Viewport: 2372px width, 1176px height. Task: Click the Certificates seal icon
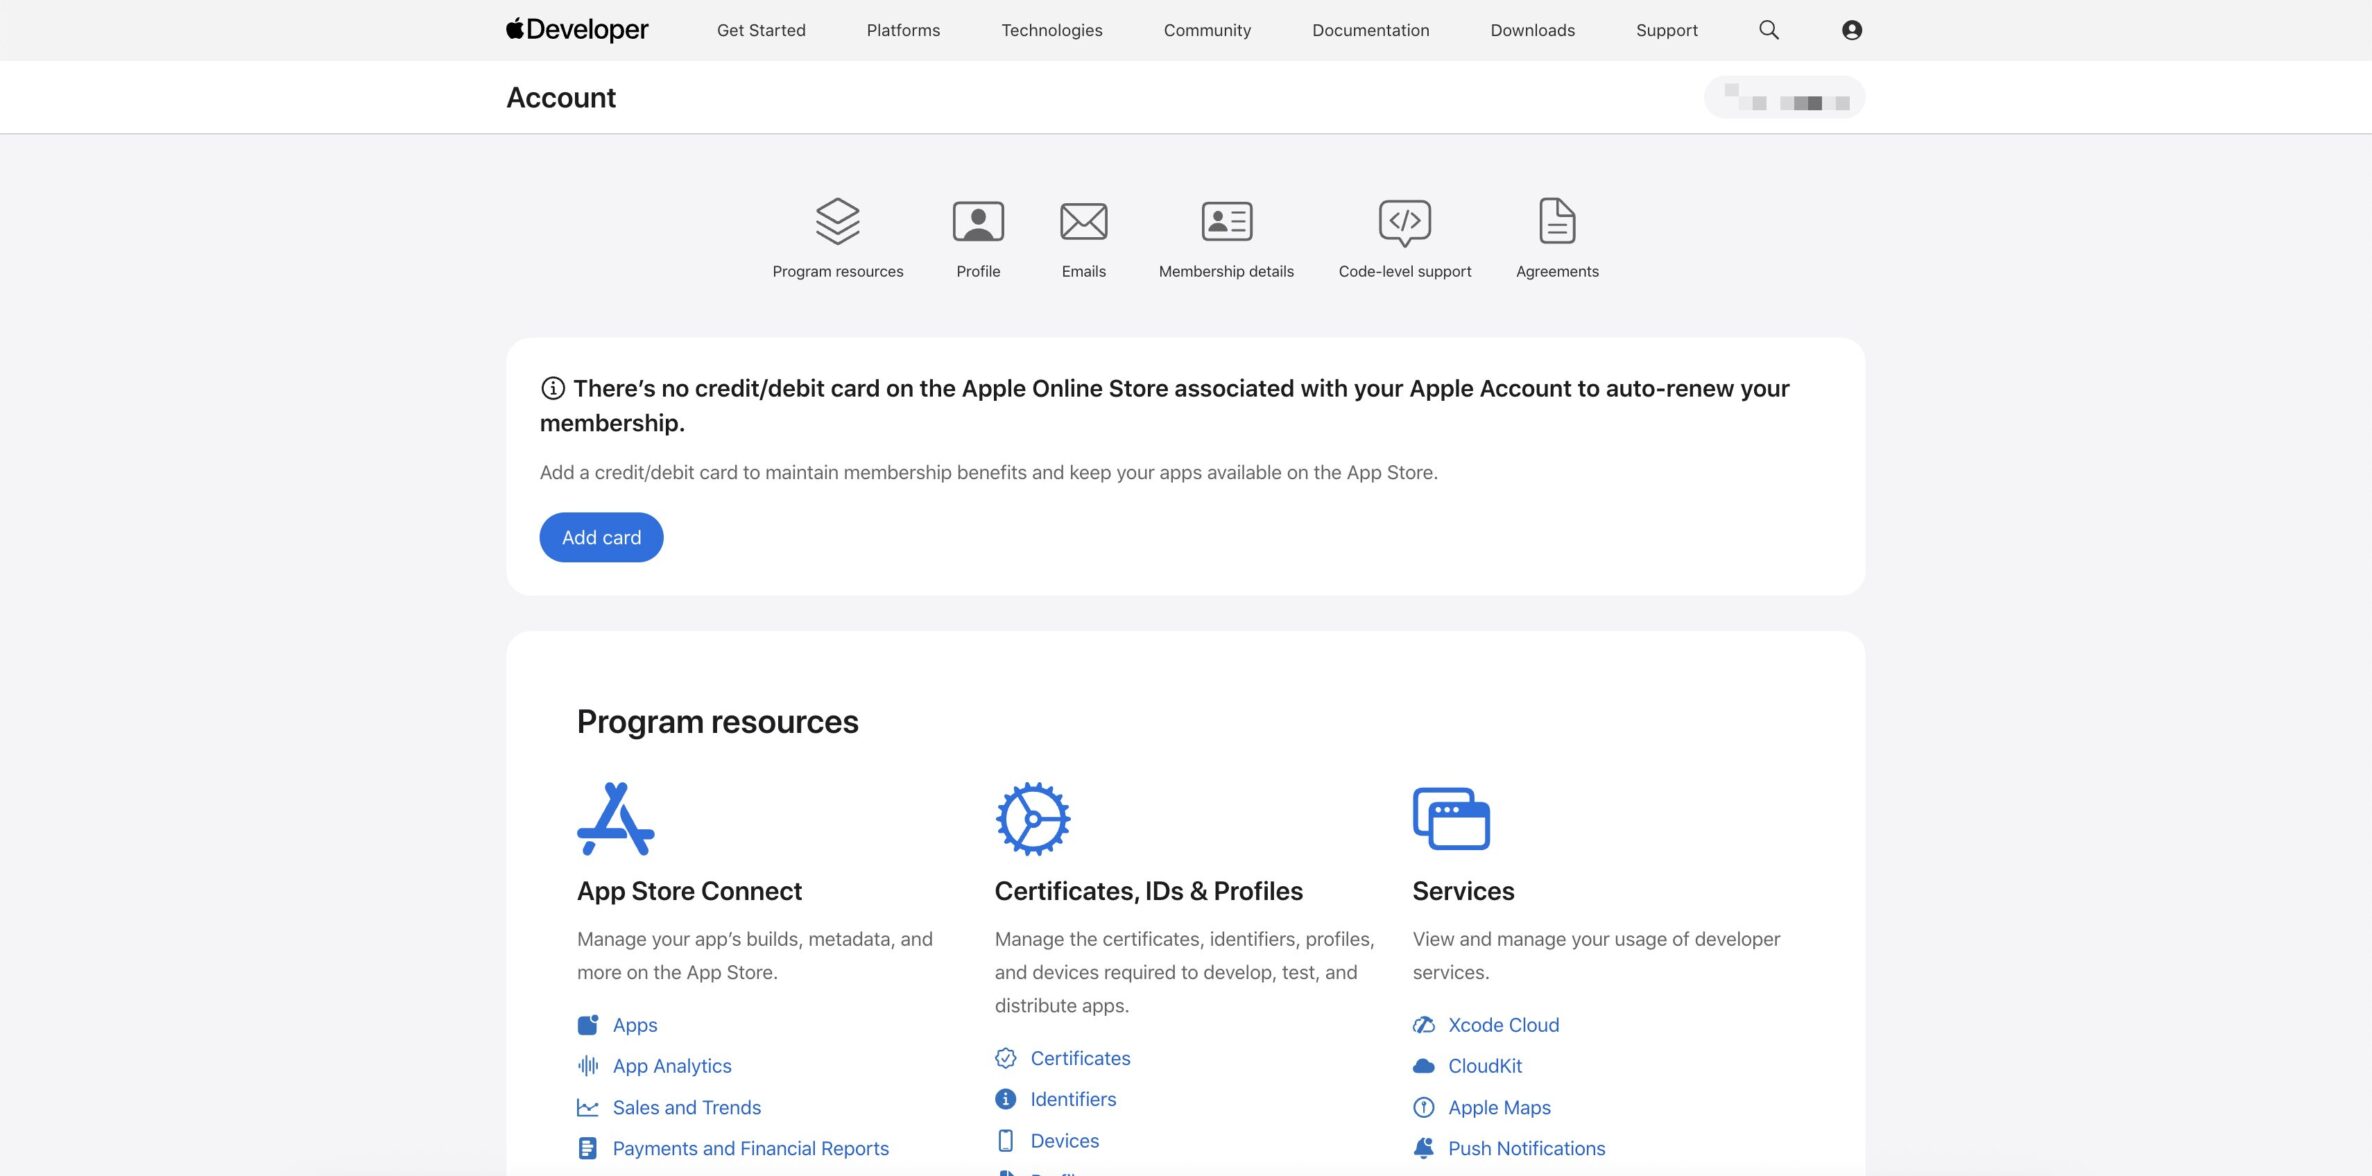pos(1006,1058)
